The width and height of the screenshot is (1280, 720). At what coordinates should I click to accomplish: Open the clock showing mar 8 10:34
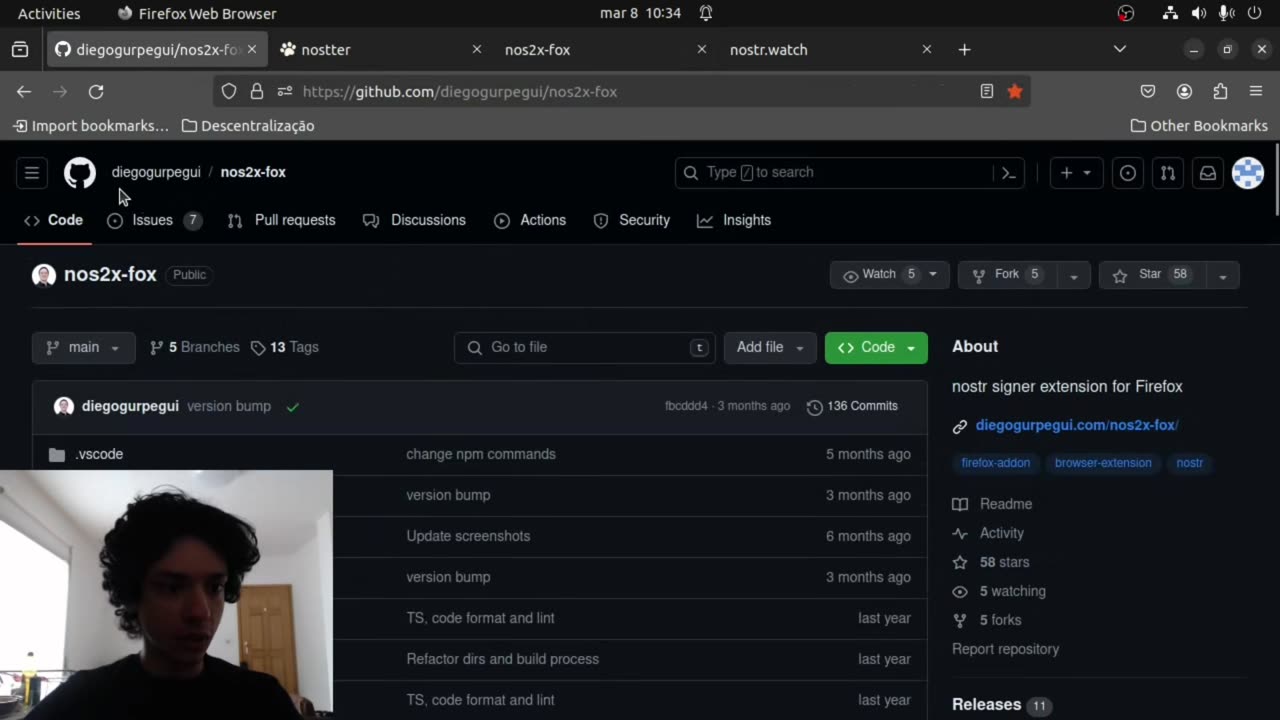(x=640, y=13)
